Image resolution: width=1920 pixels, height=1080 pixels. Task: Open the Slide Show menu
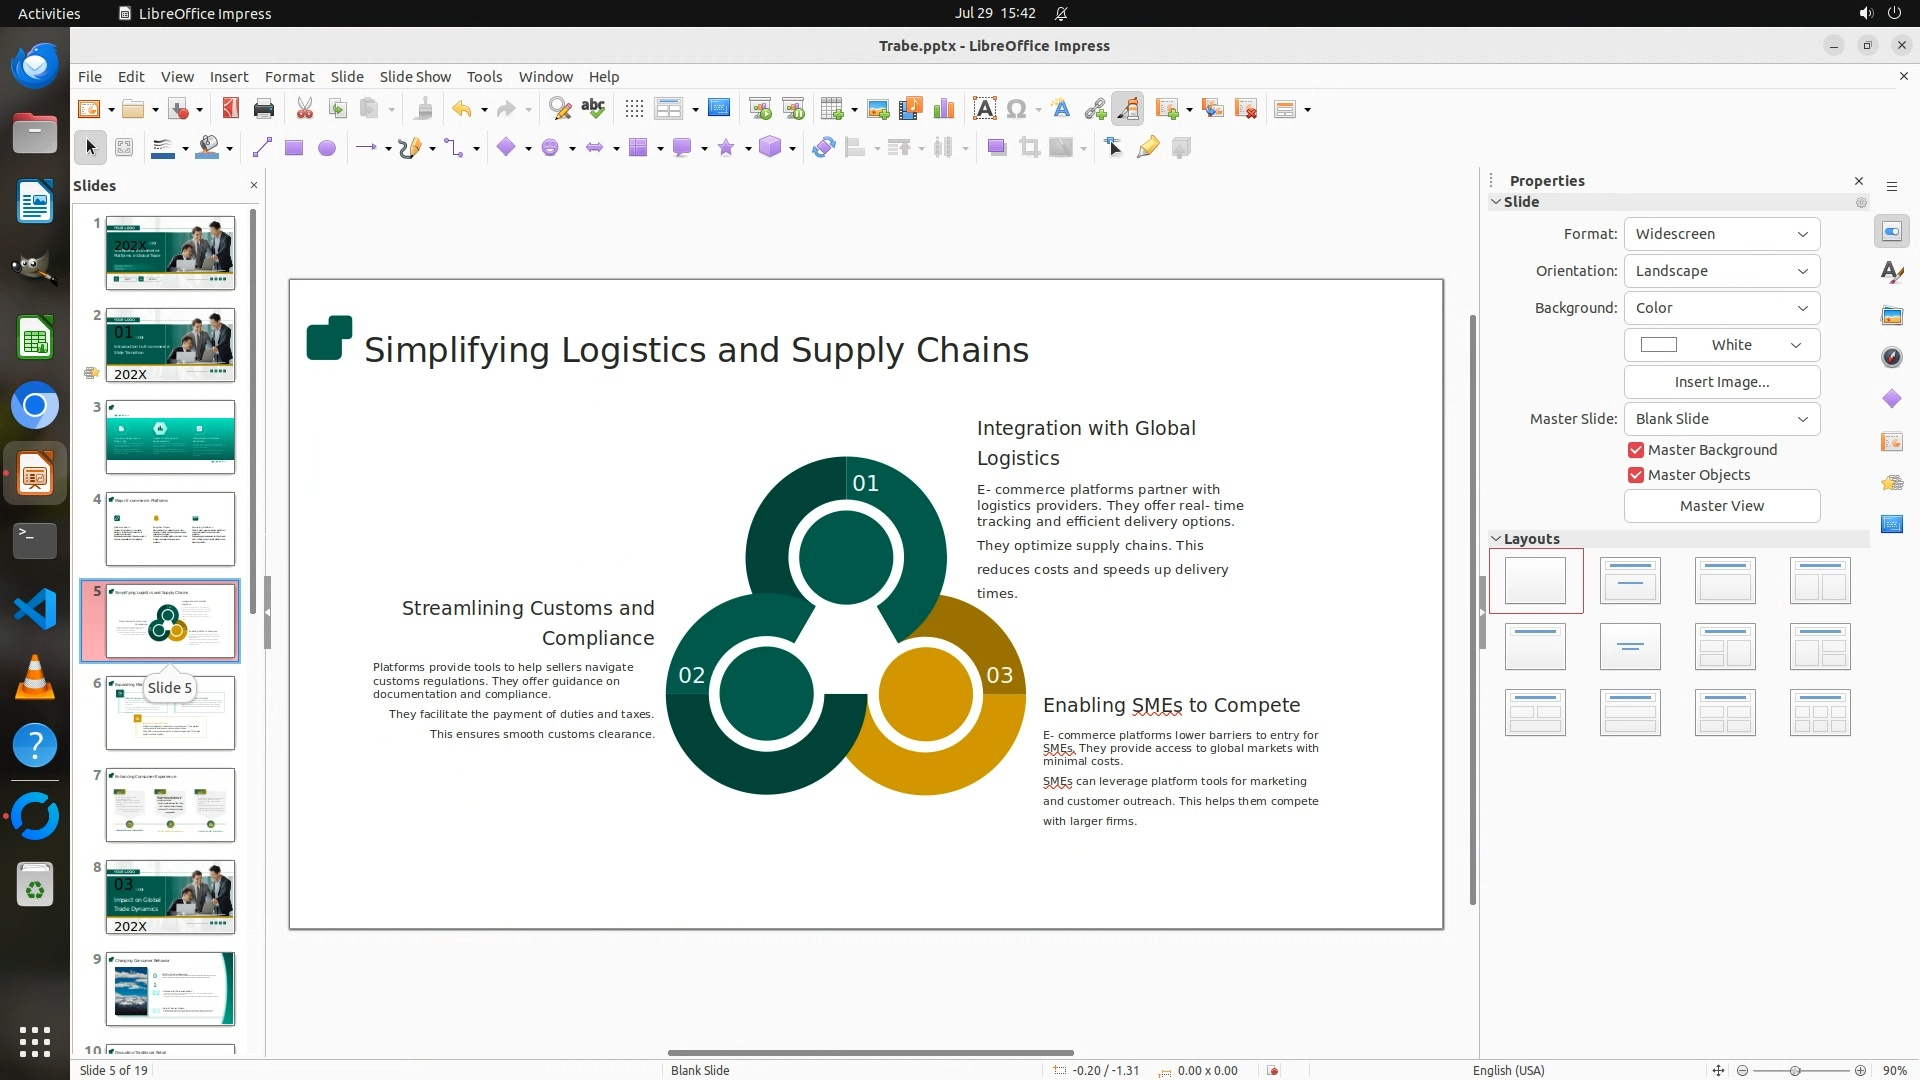coord(414,77)
